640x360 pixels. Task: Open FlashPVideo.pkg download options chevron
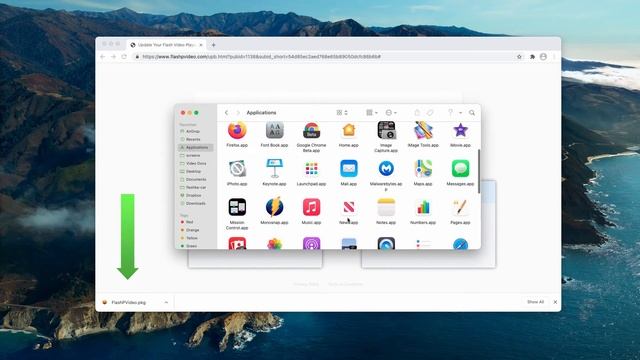point(166,302)
